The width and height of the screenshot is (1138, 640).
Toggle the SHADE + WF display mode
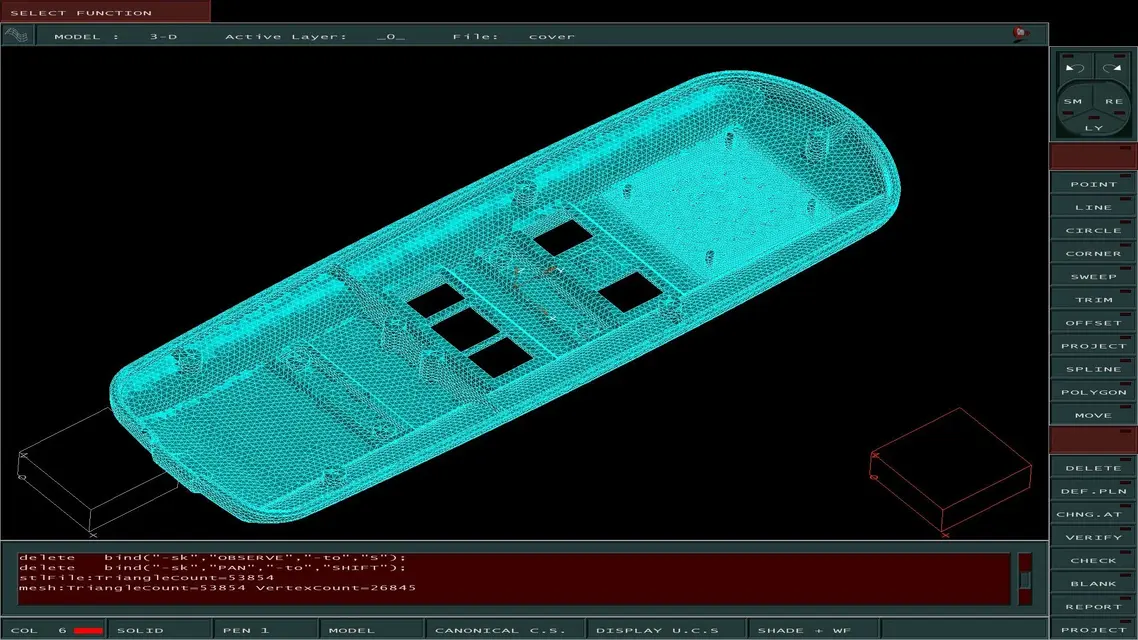[x=813, y=630]
